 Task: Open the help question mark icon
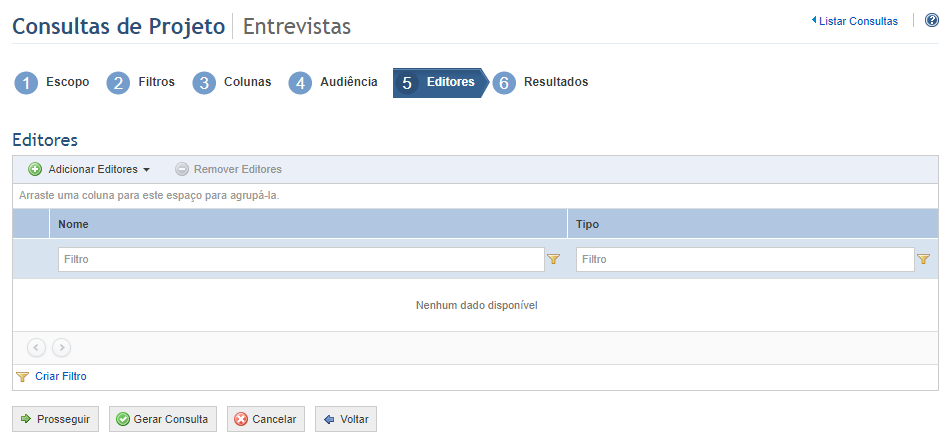click(x=932, y=21)
